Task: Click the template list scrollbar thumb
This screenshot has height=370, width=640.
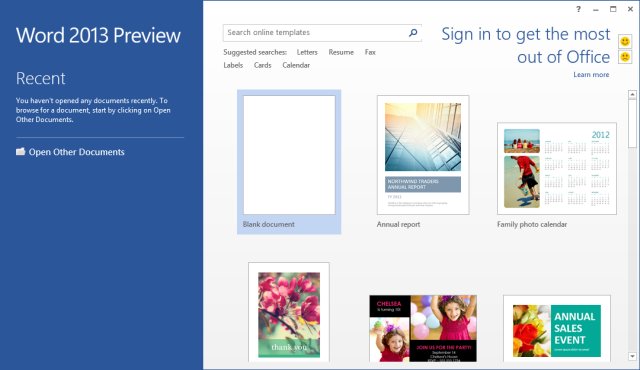Action: click(x=632, y=124)
